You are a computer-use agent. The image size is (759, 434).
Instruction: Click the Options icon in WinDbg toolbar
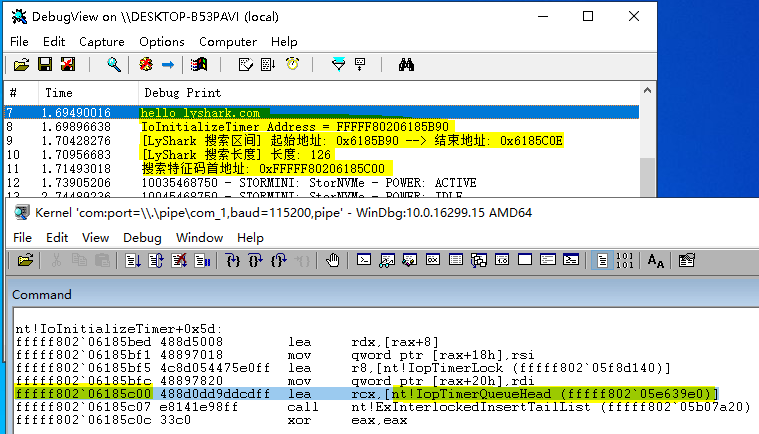[x=686, y=261]
